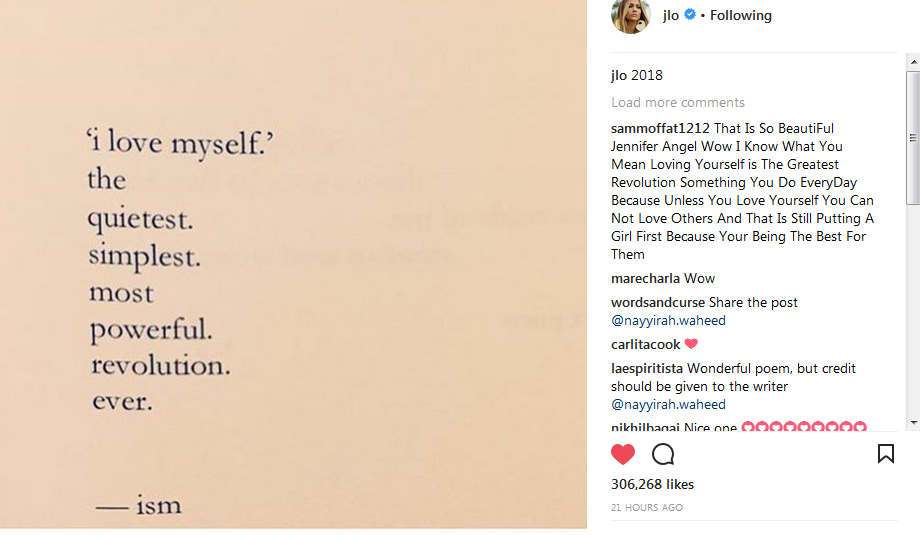Click @nayyirah.waheed mention in laespiritista's comment

click(x=668, y=404)
